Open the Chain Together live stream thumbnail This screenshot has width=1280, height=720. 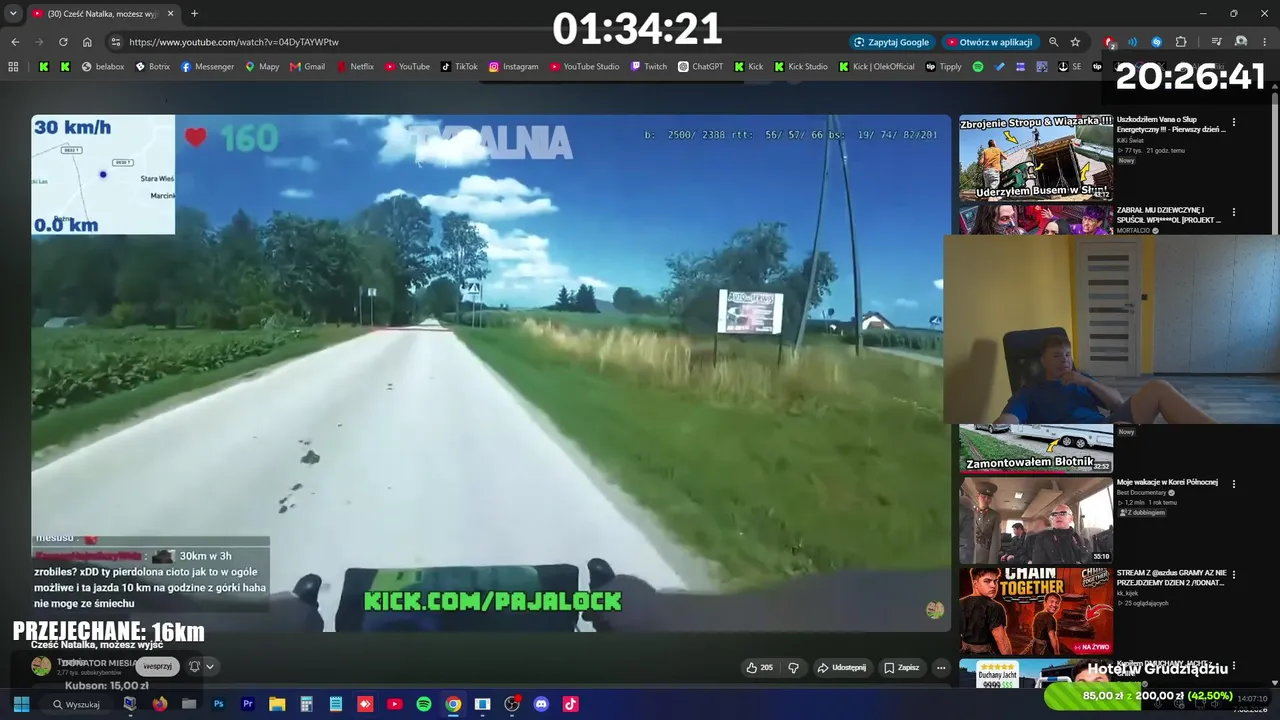[1036, 611]
